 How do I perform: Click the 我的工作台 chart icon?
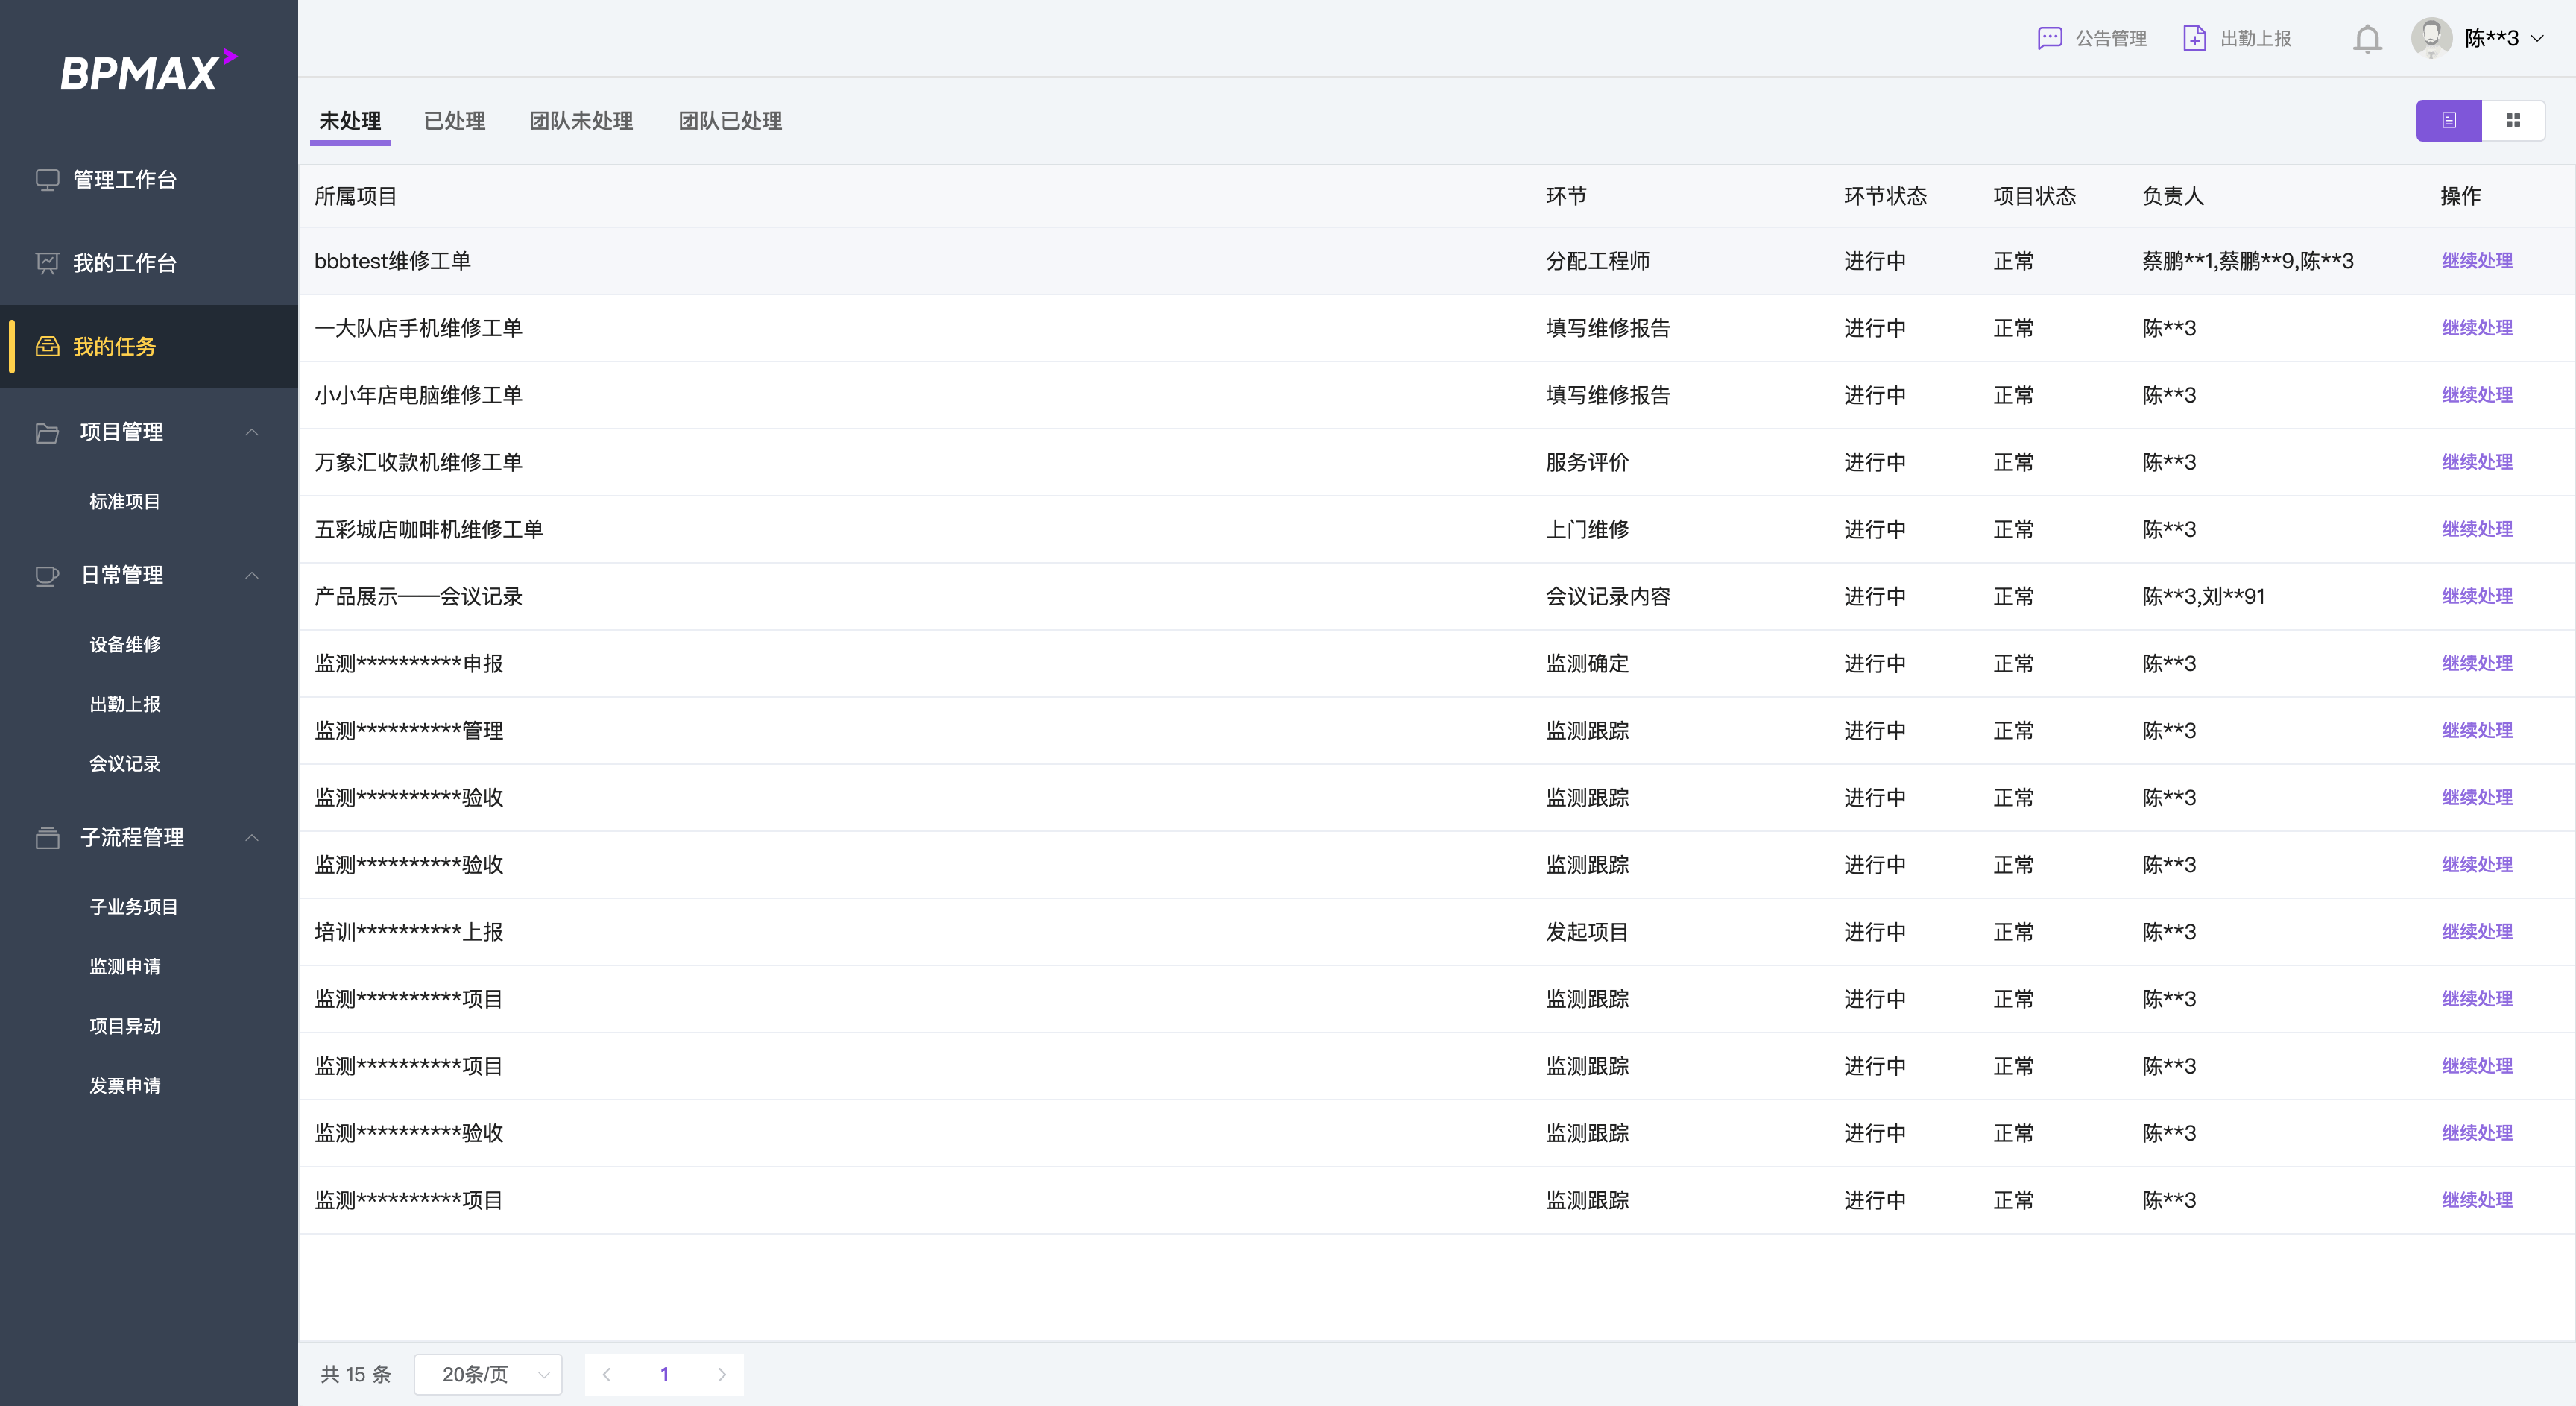tap(47, 263)
